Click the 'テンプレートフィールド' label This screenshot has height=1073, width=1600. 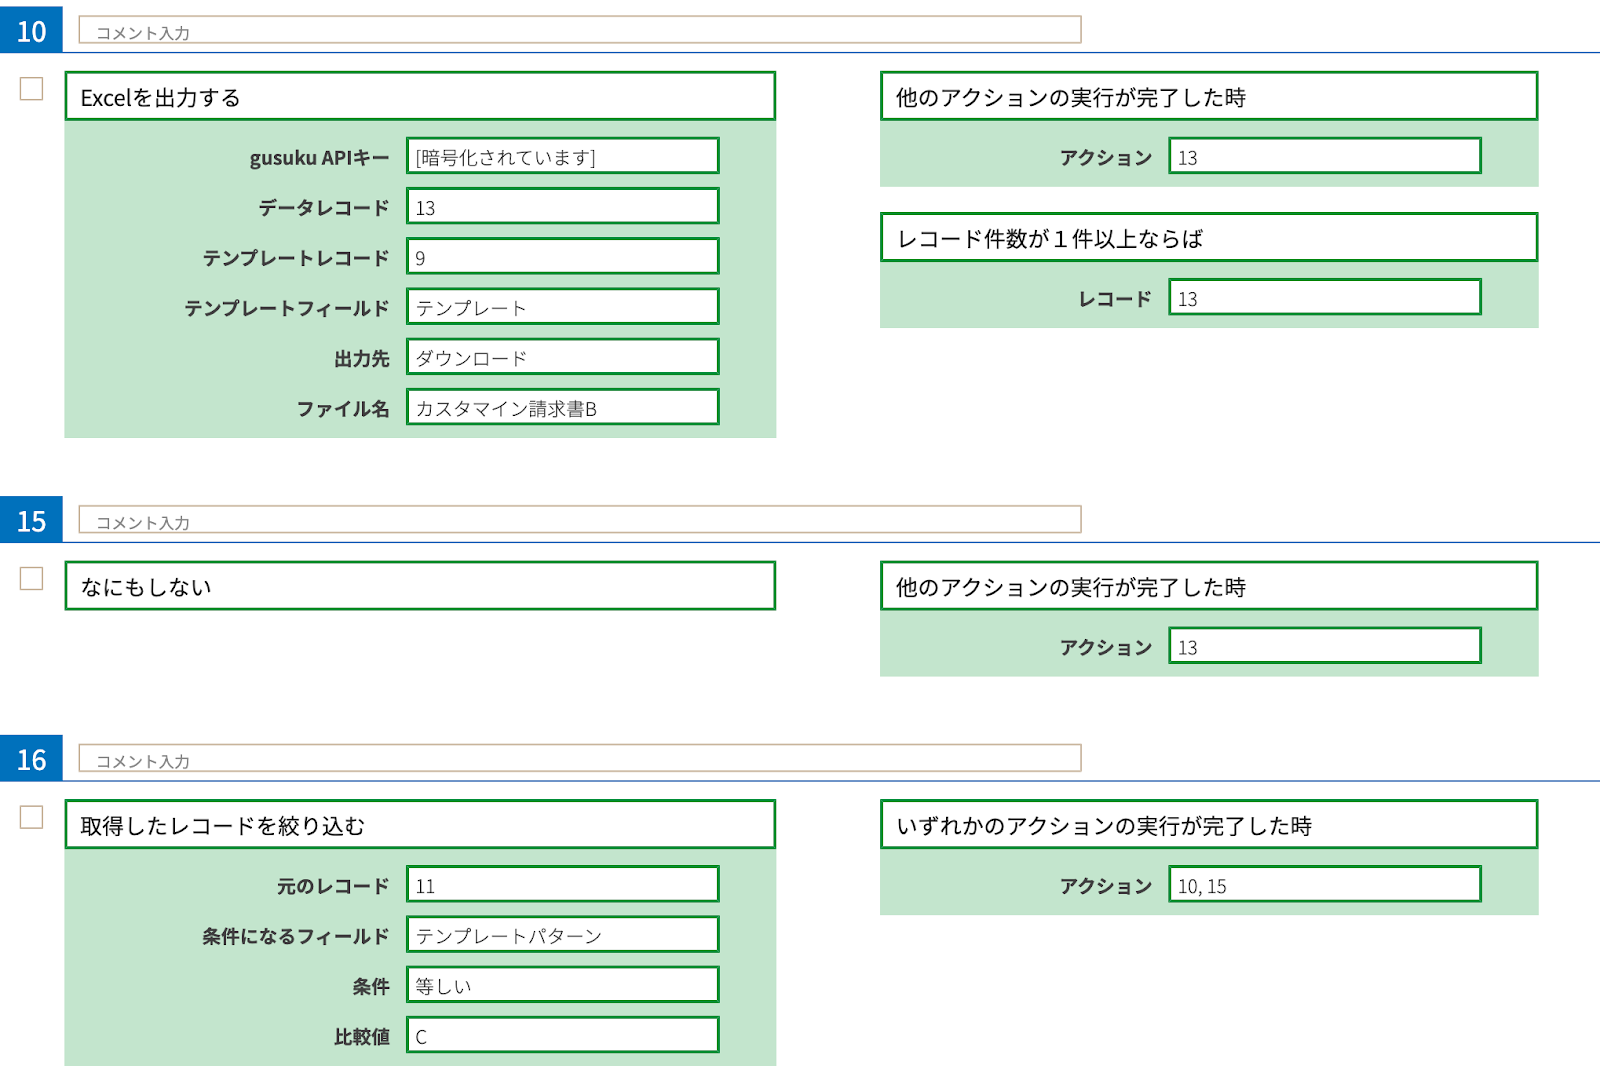287,308
